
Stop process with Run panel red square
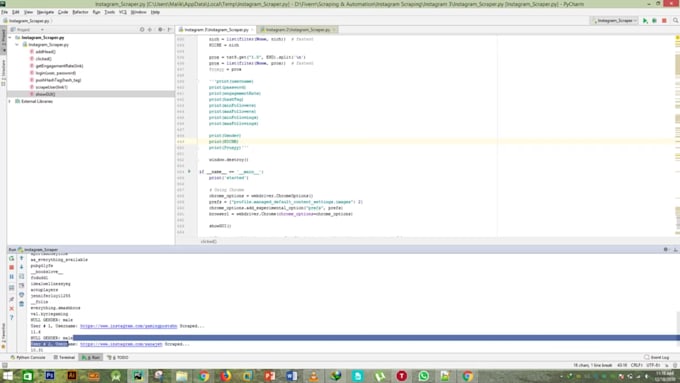12,268
